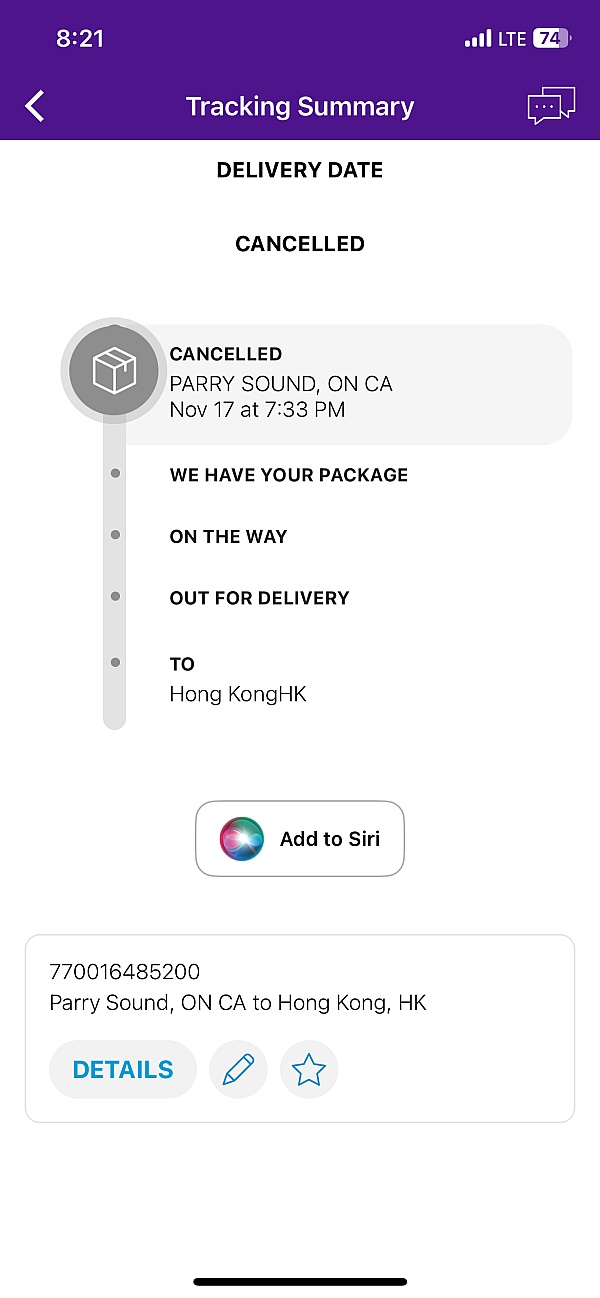Image resolution: width=600 pixels, height=1298 pixels.
Task: Tap the colorful Siri orb icon
Action: pyautogui.click(x=242, y=839)
